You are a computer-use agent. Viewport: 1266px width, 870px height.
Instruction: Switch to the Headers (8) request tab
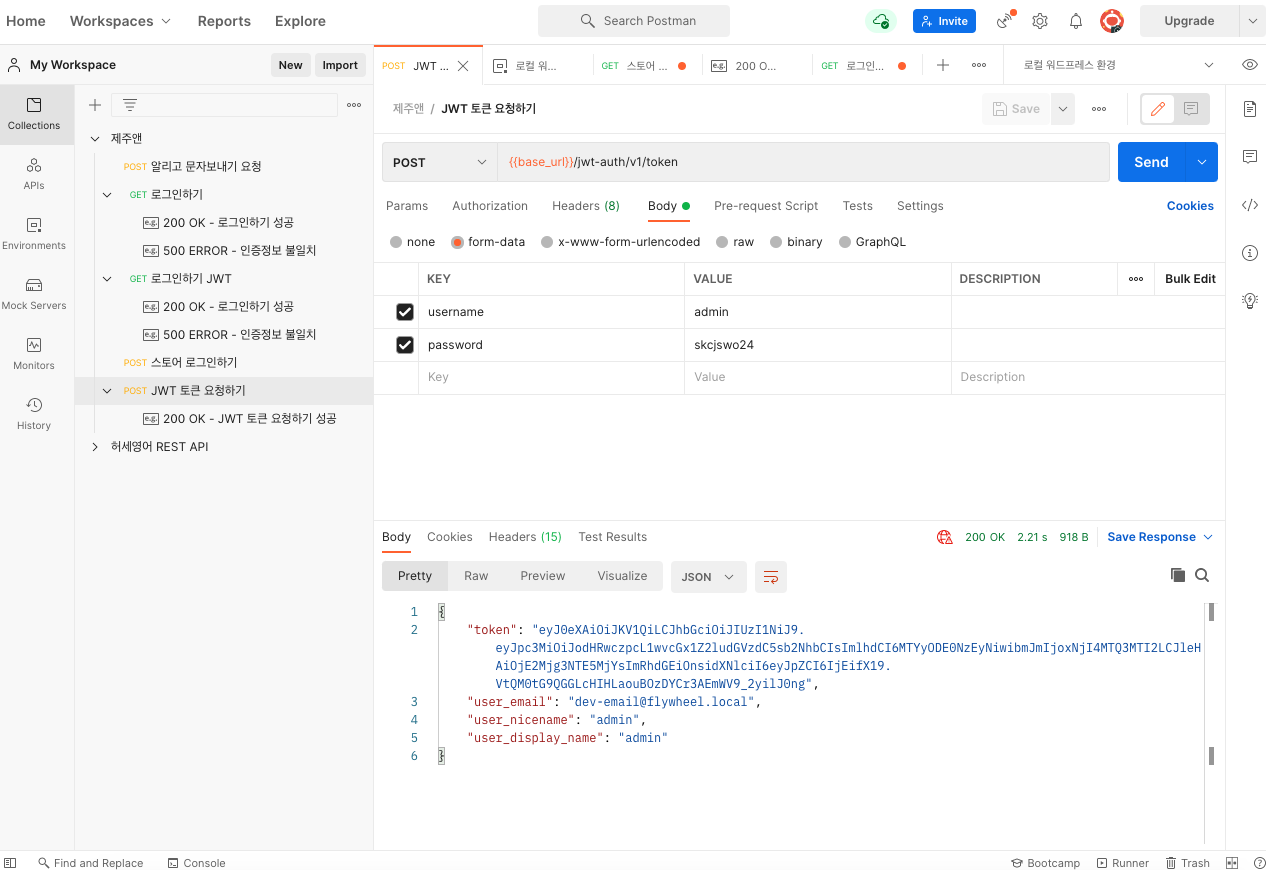[x=586, y=206]
